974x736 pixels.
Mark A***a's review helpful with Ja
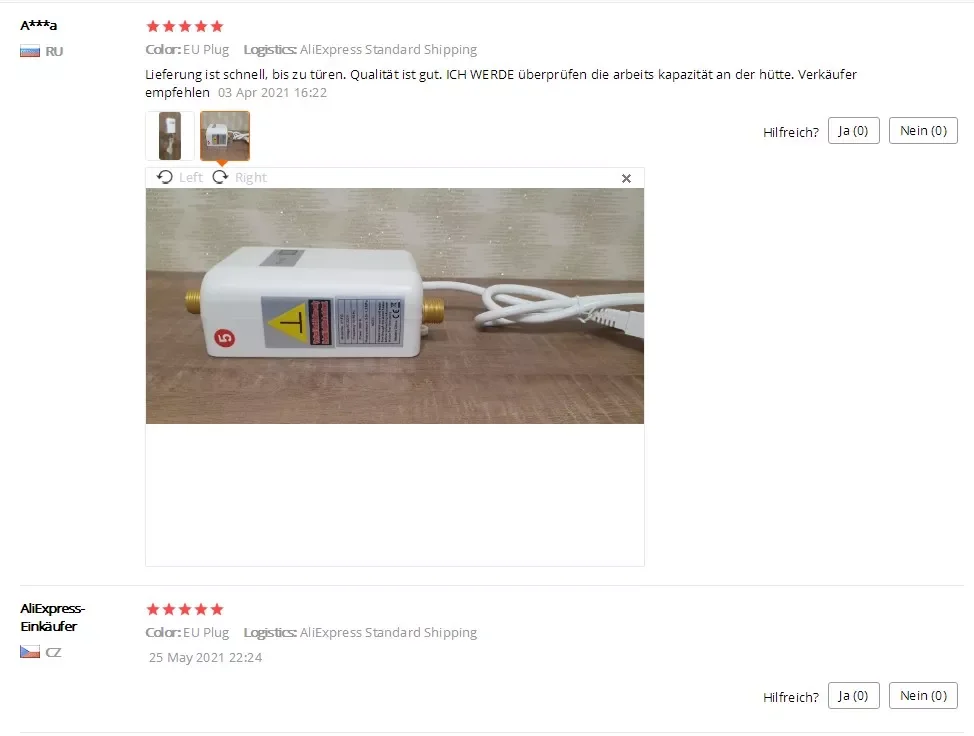[853, 131]
